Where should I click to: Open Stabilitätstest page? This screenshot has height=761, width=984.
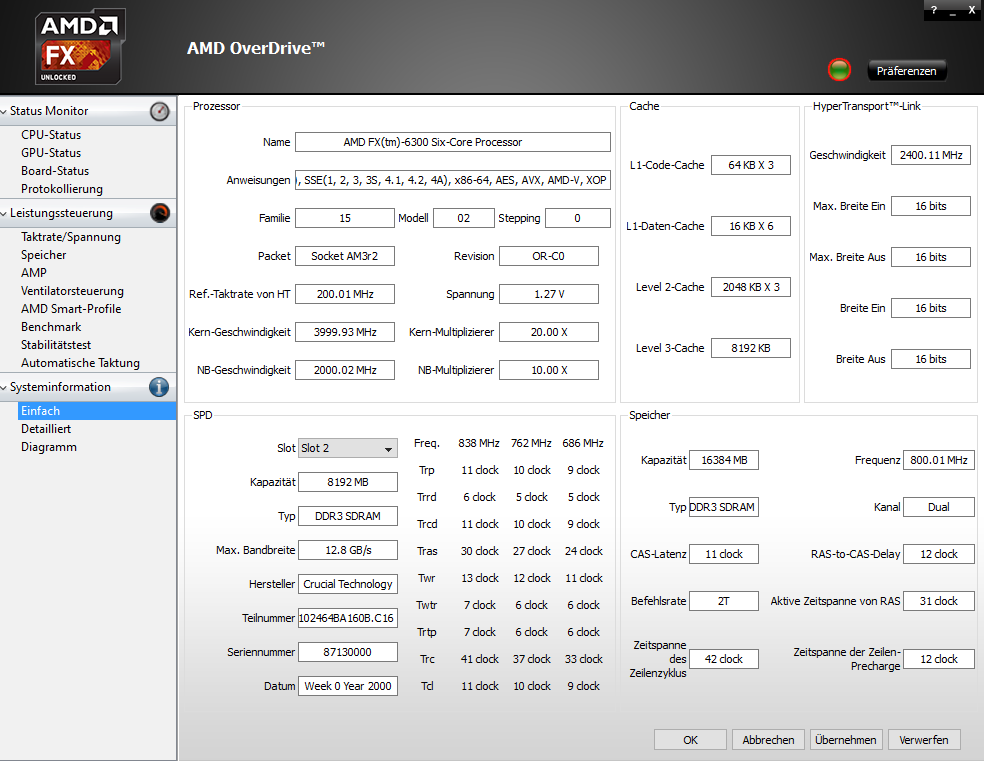tap(56, 345)
